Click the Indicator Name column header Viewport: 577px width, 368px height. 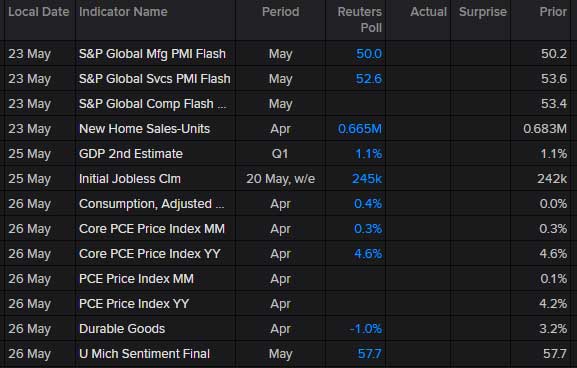(123, 12)
